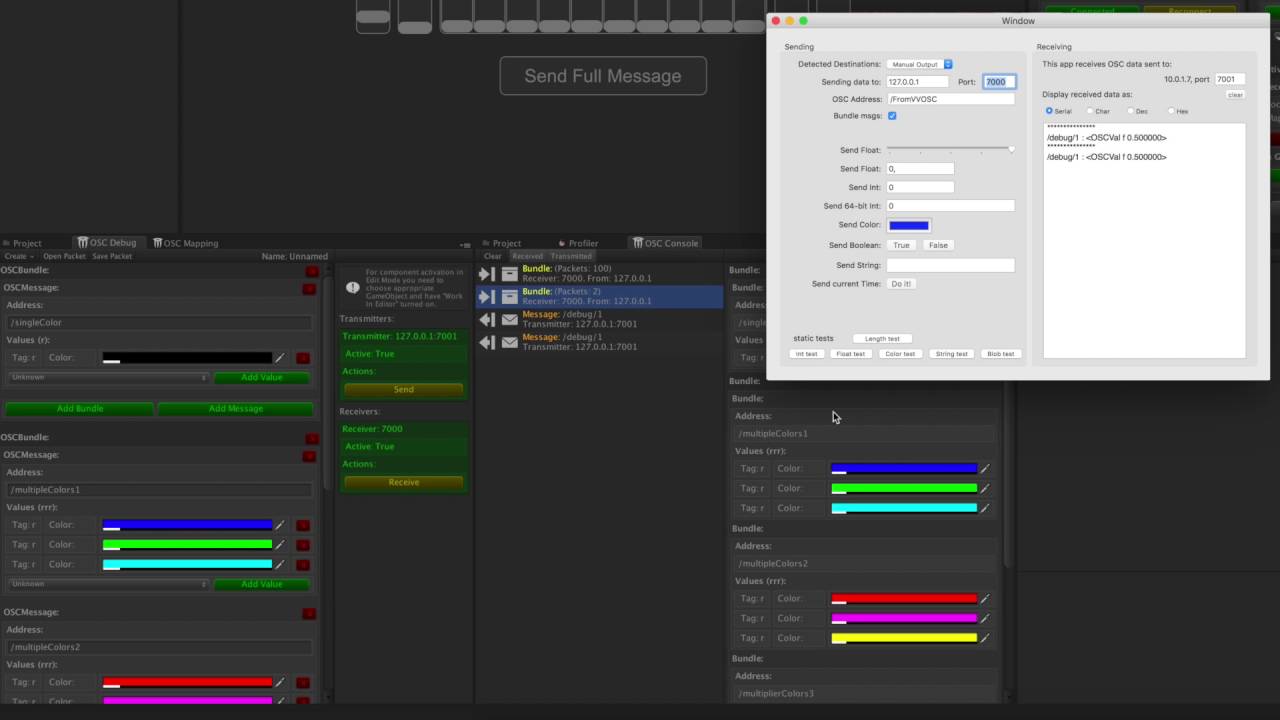Open the Detected Destinations dropdown
Viewport: 1280px width, 720px height.
coord(920,64)
